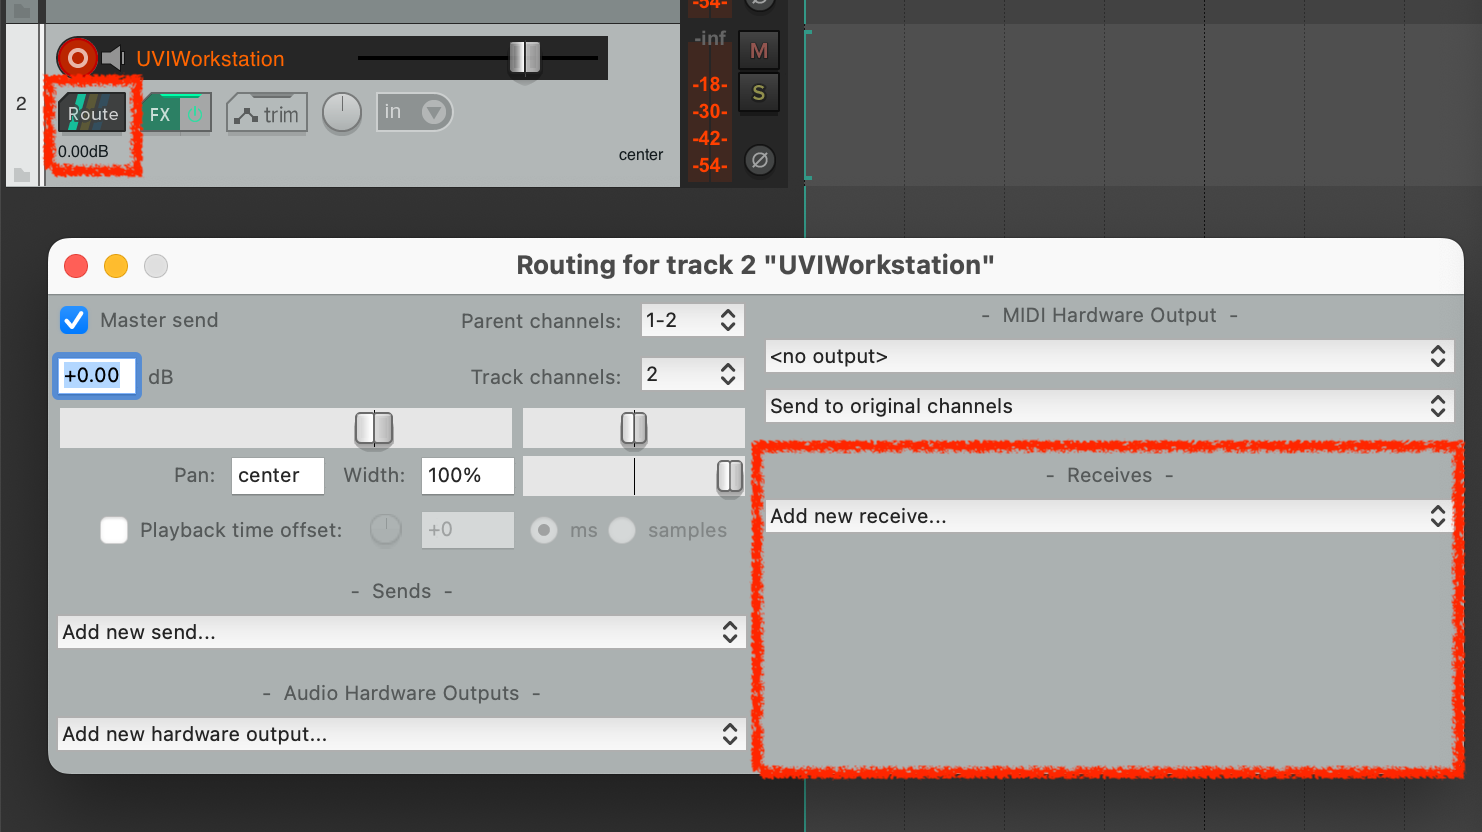Image resolution: width=1482 pixels, height=832 pixels.
Task: Click the UVIWorkstation track volume fader
Action: click(524, 58)
